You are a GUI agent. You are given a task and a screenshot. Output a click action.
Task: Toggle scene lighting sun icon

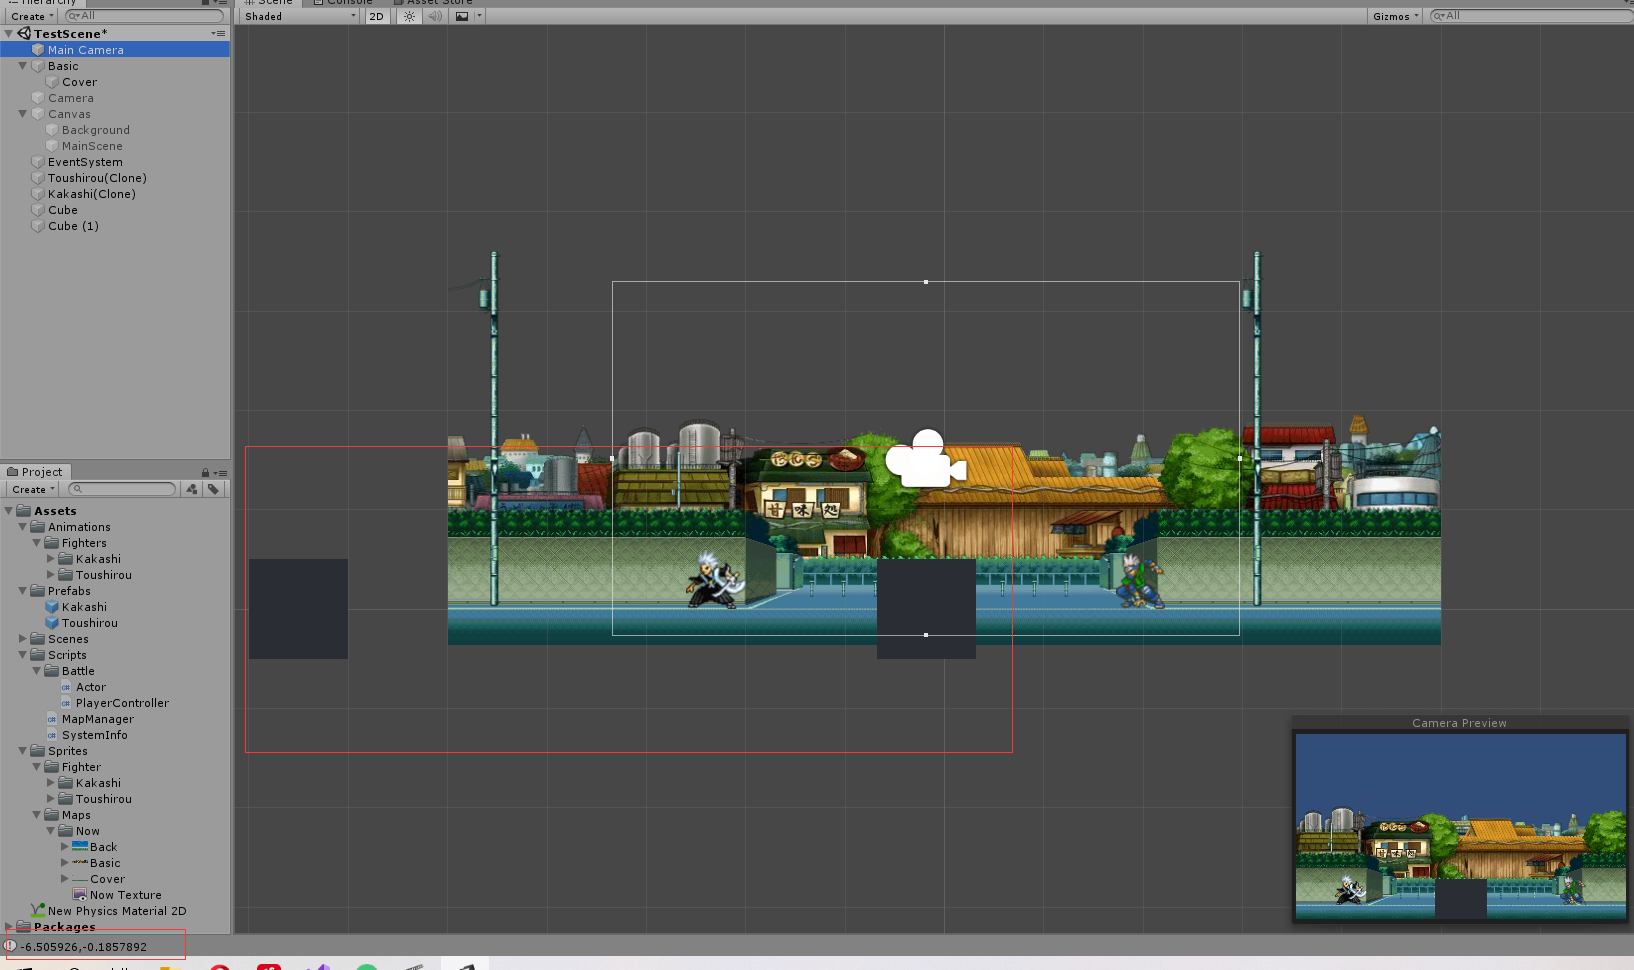(409, 16)
